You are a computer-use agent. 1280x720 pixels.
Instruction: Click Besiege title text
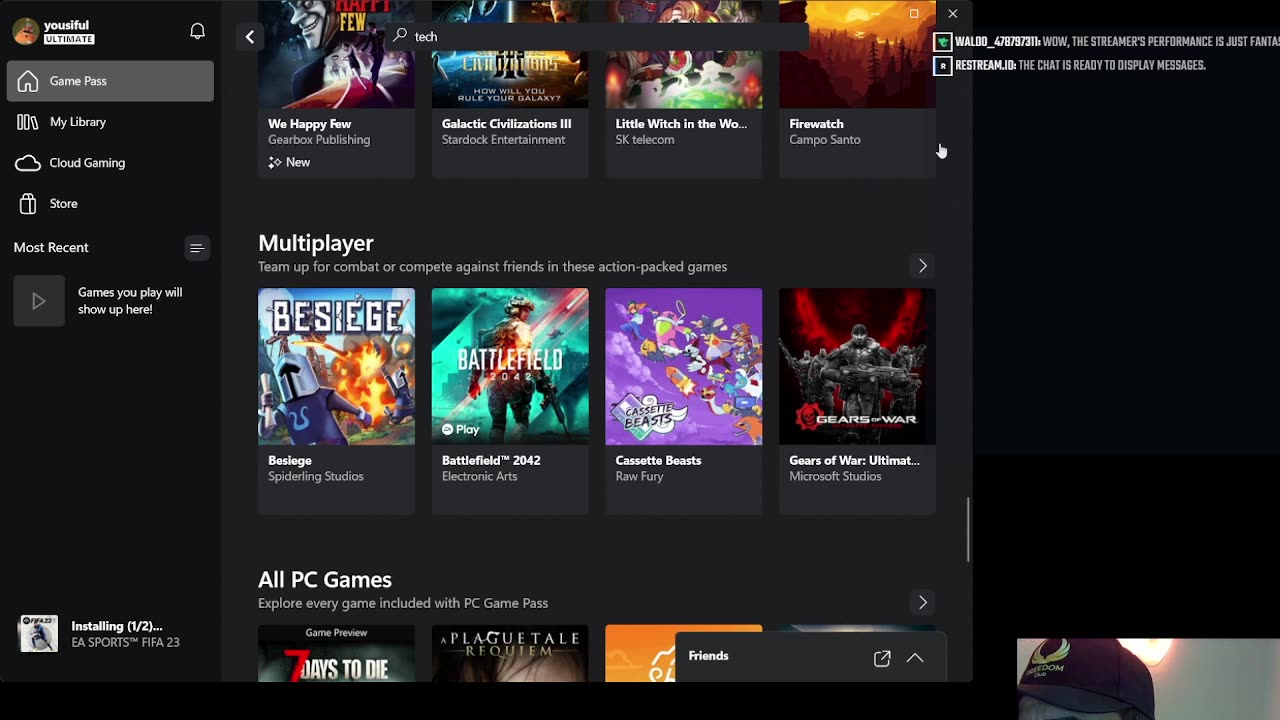pyautogui.click(x=290, y=461)
